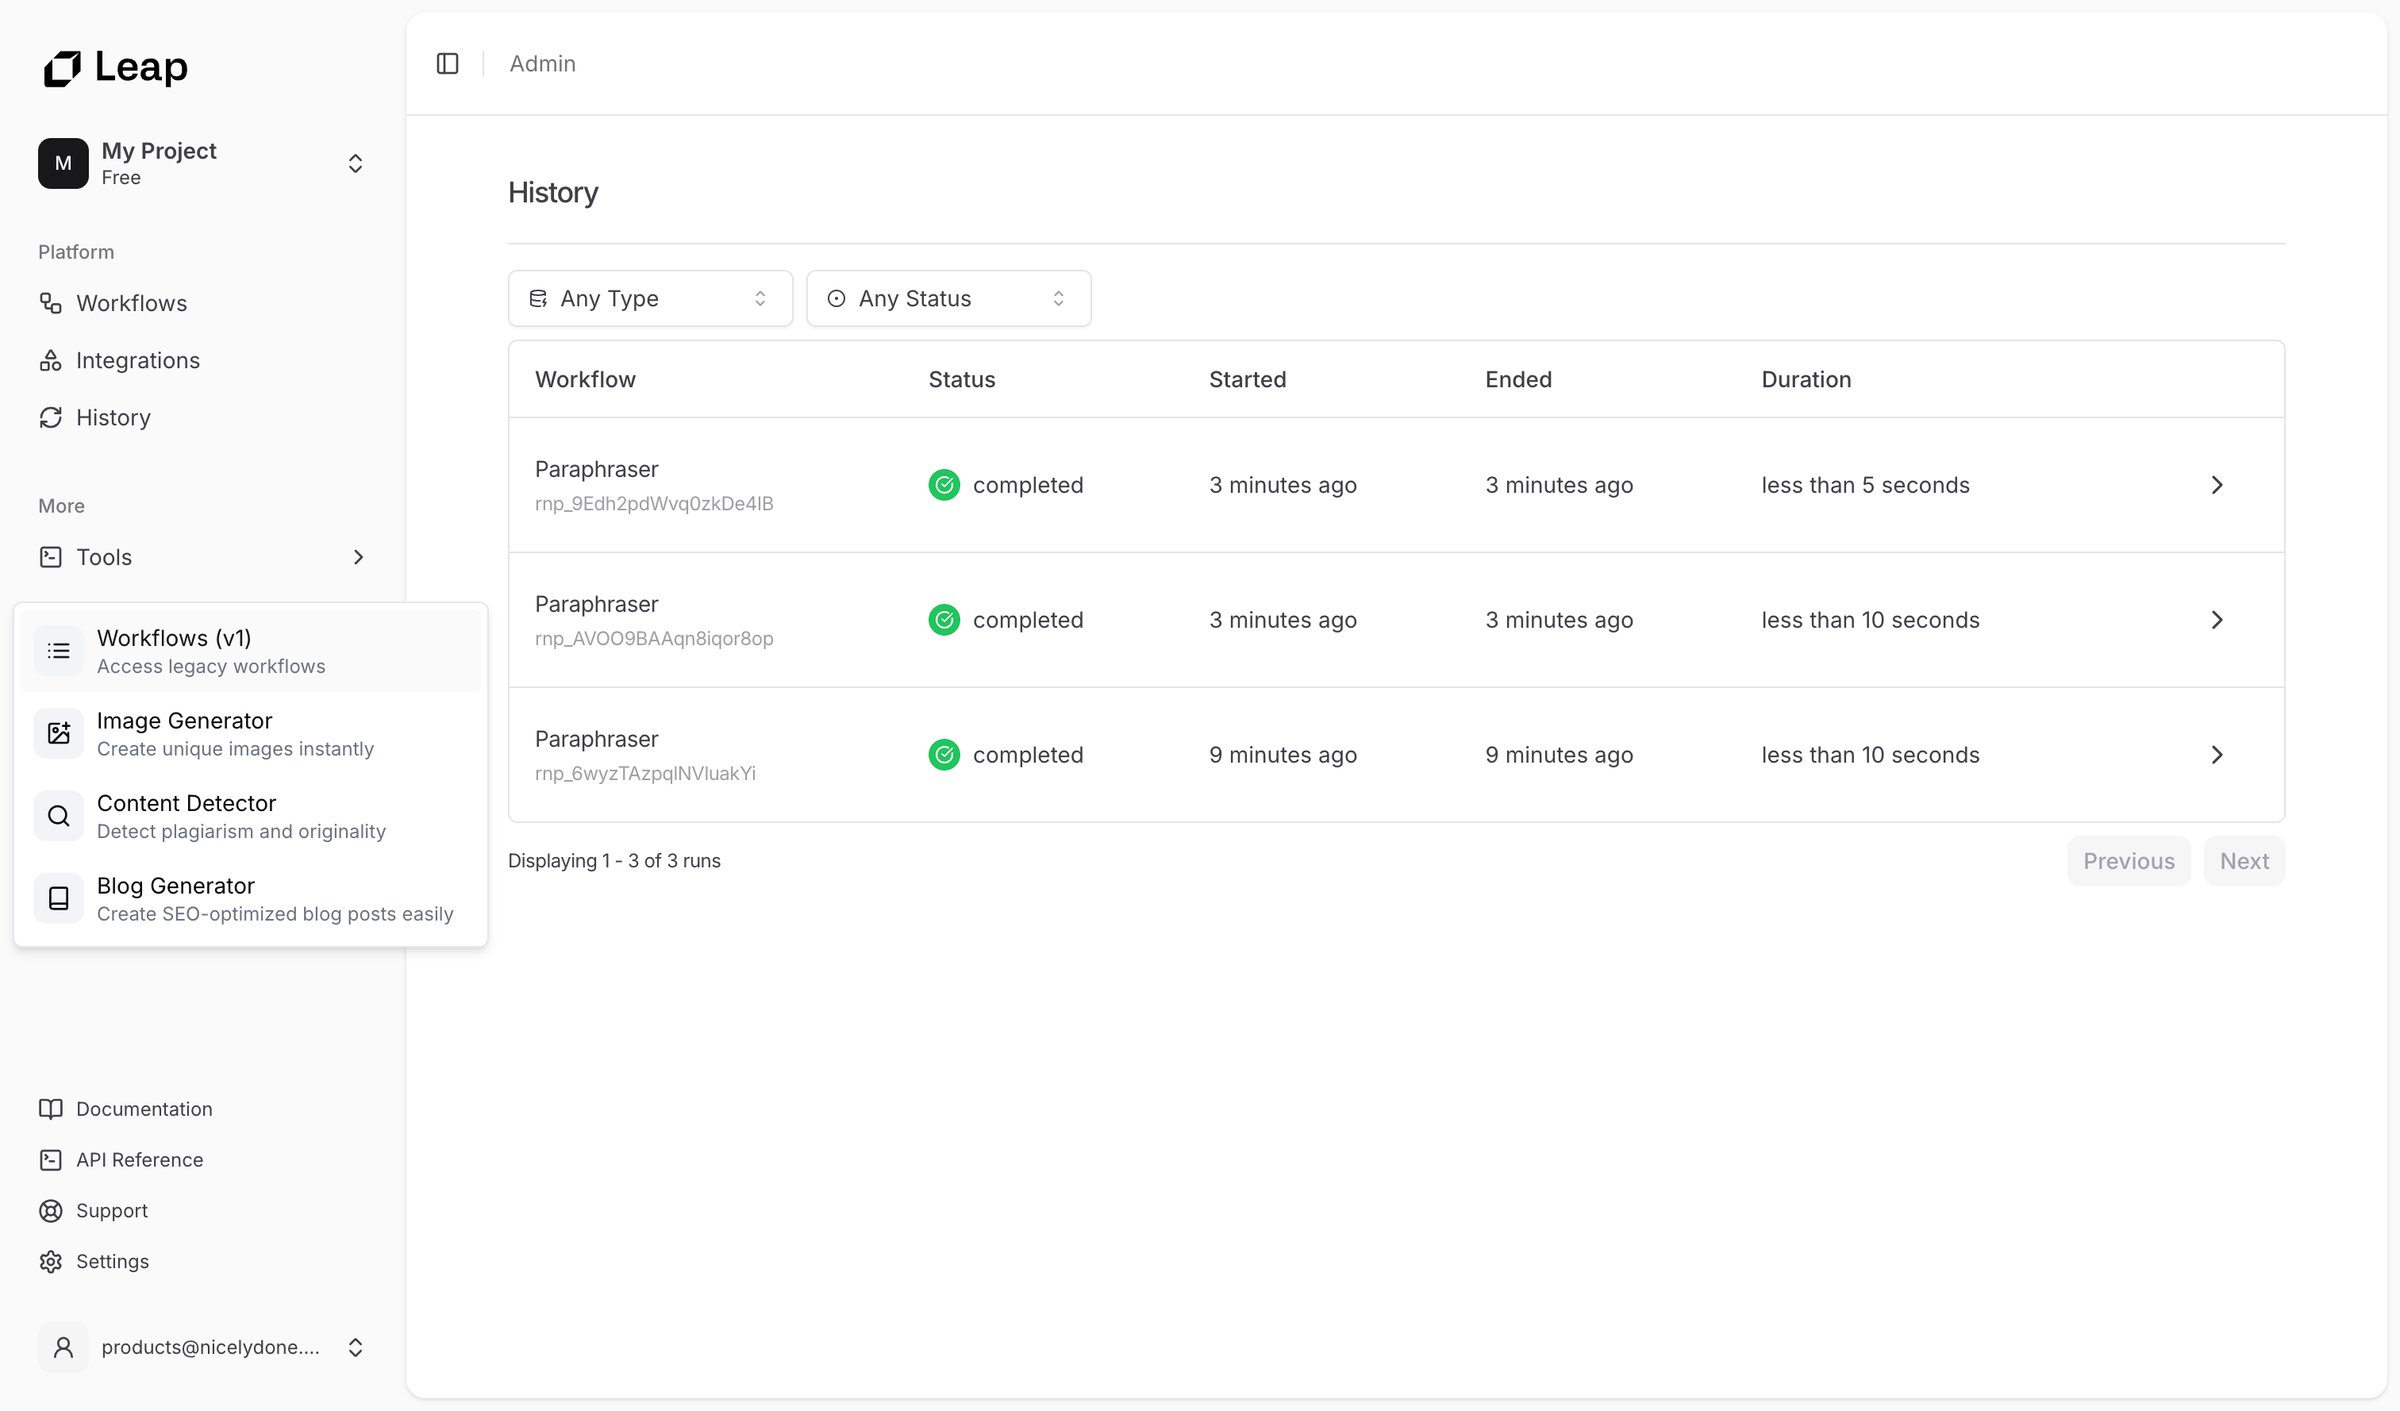Toggle the sidebar panel icon
The width and height of the screenshot is (2400, 1411).
(x=448, y=64)
